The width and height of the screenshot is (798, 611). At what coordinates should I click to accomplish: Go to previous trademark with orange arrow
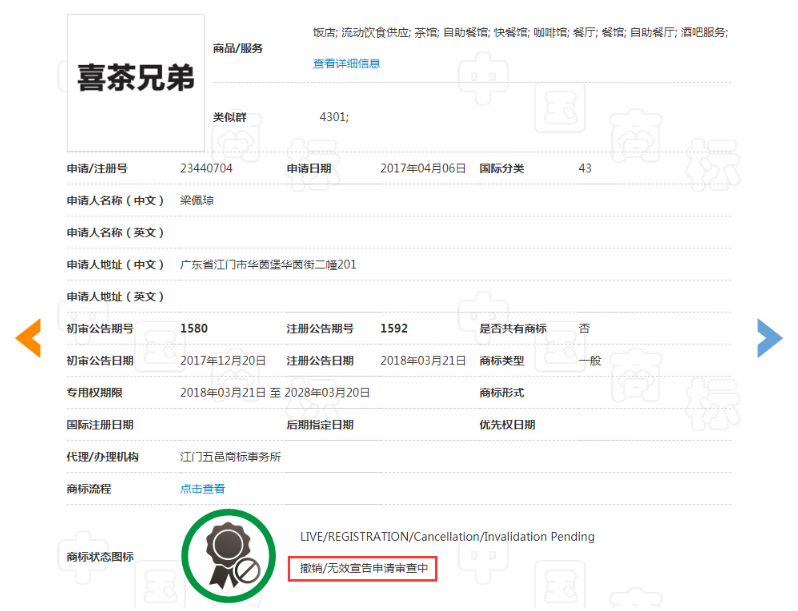28,338
